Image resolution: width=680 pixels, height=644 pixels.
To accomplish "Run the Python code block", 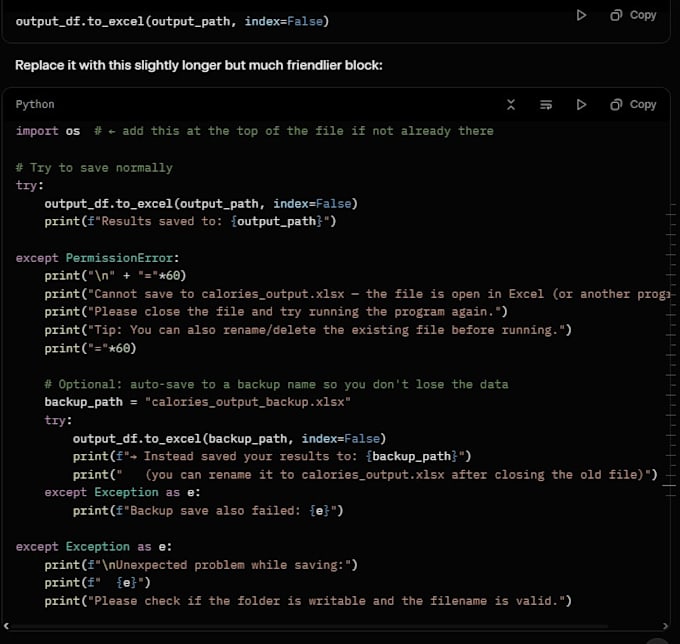I will 581,105.
